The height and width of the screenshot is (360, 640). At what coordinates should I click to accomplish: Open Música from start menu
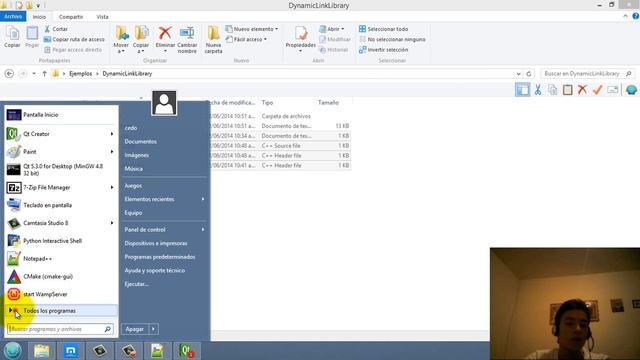coord(133,169)
